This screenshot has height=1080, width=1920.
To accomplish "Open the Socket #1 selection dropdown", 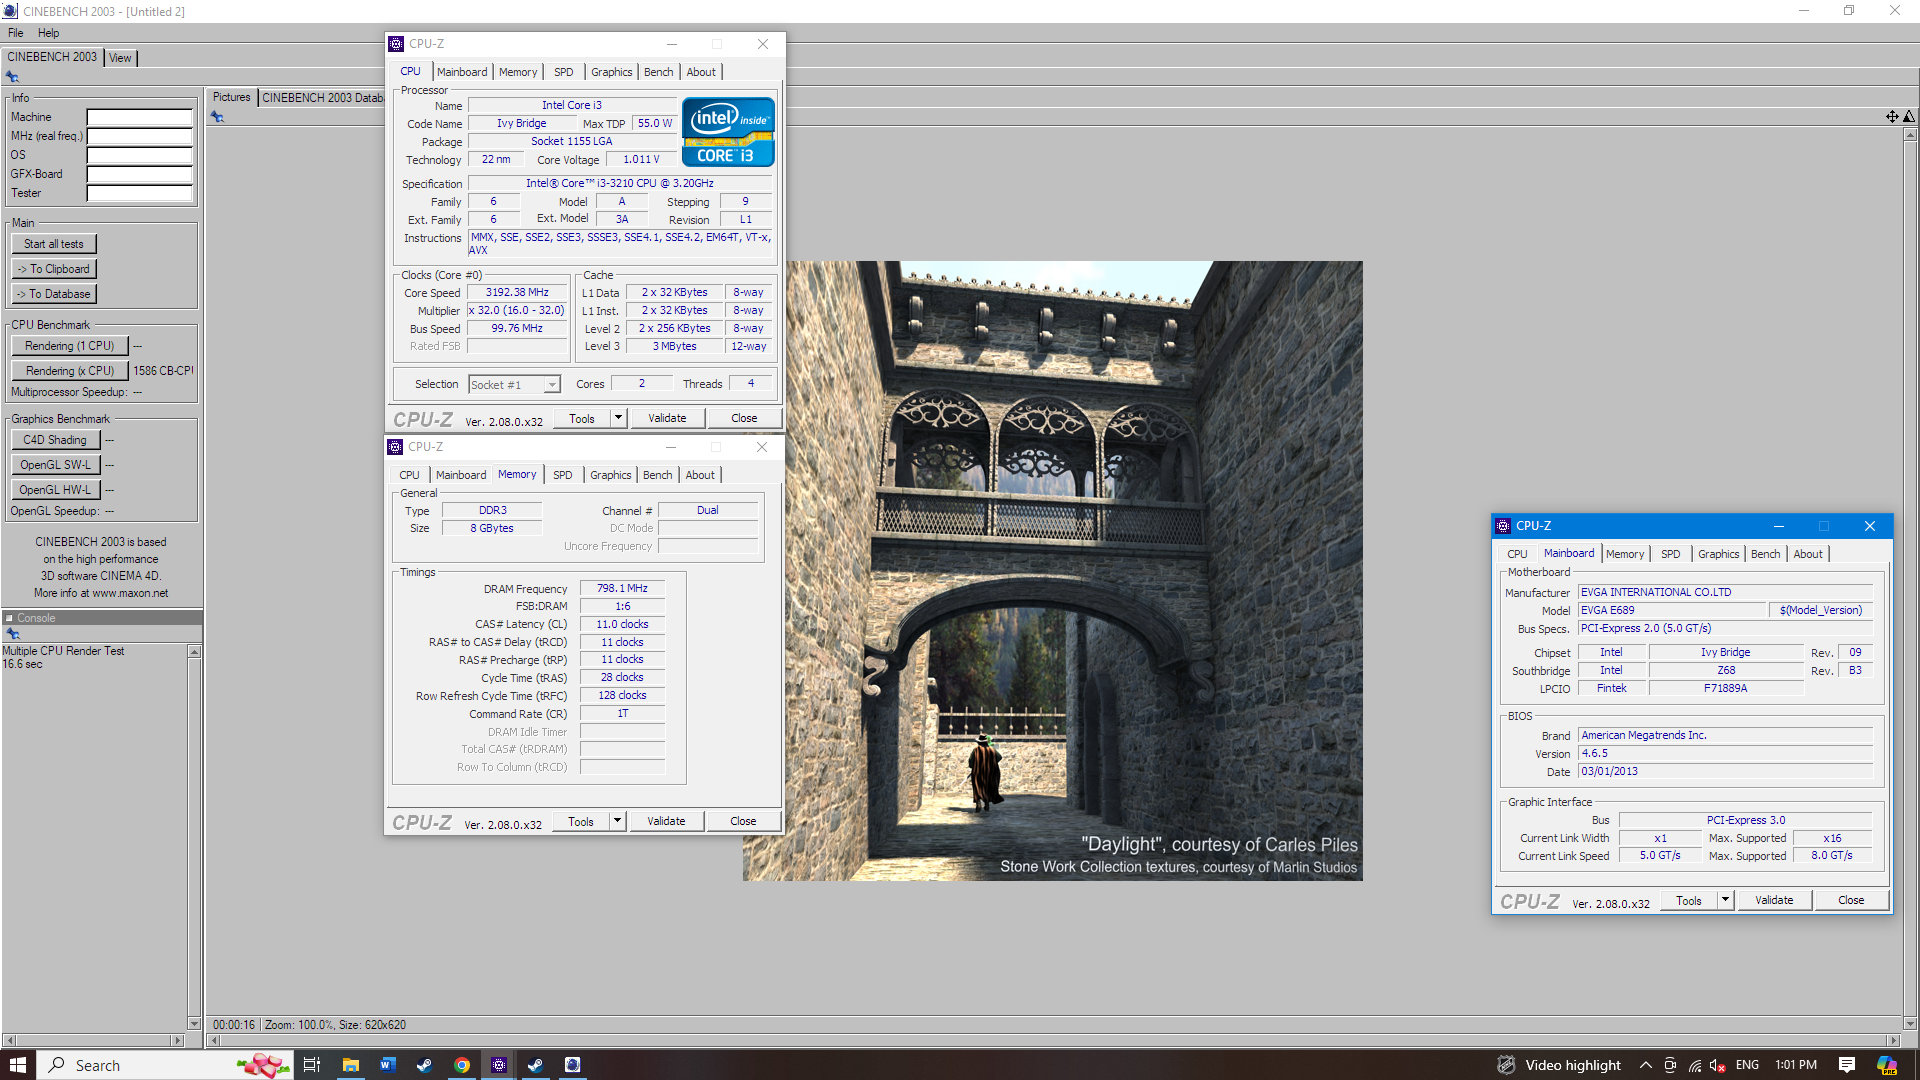I will (x=551, y=385).
